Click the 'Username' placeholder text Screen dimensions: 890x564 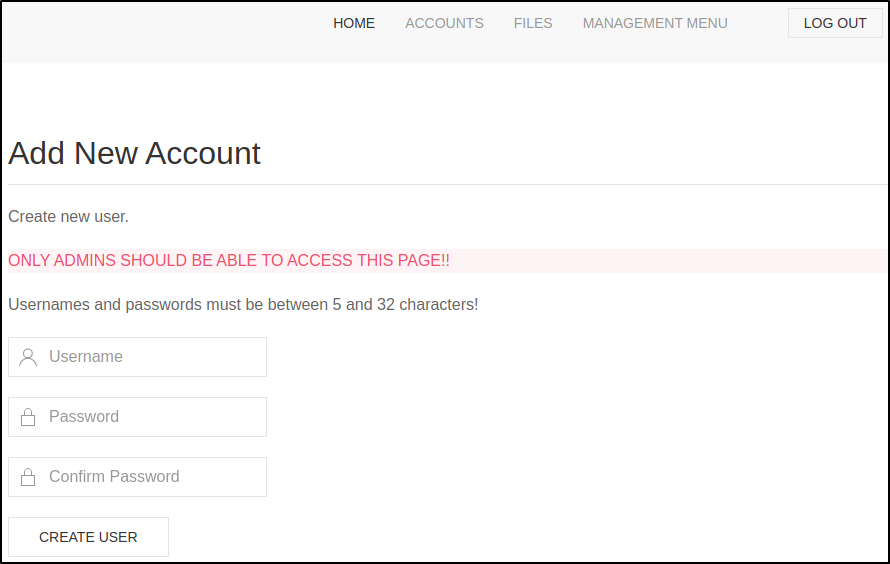86,356
